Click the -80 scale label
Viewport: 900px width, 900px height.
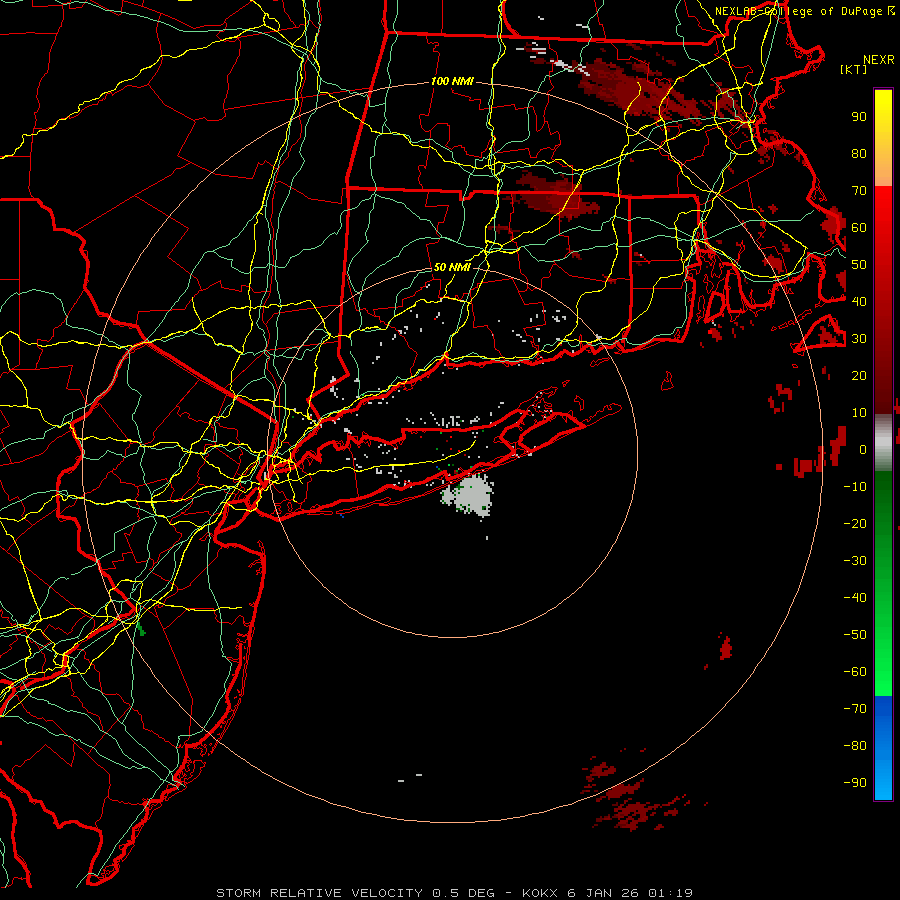pyautogui.click(x=855, y=746)
